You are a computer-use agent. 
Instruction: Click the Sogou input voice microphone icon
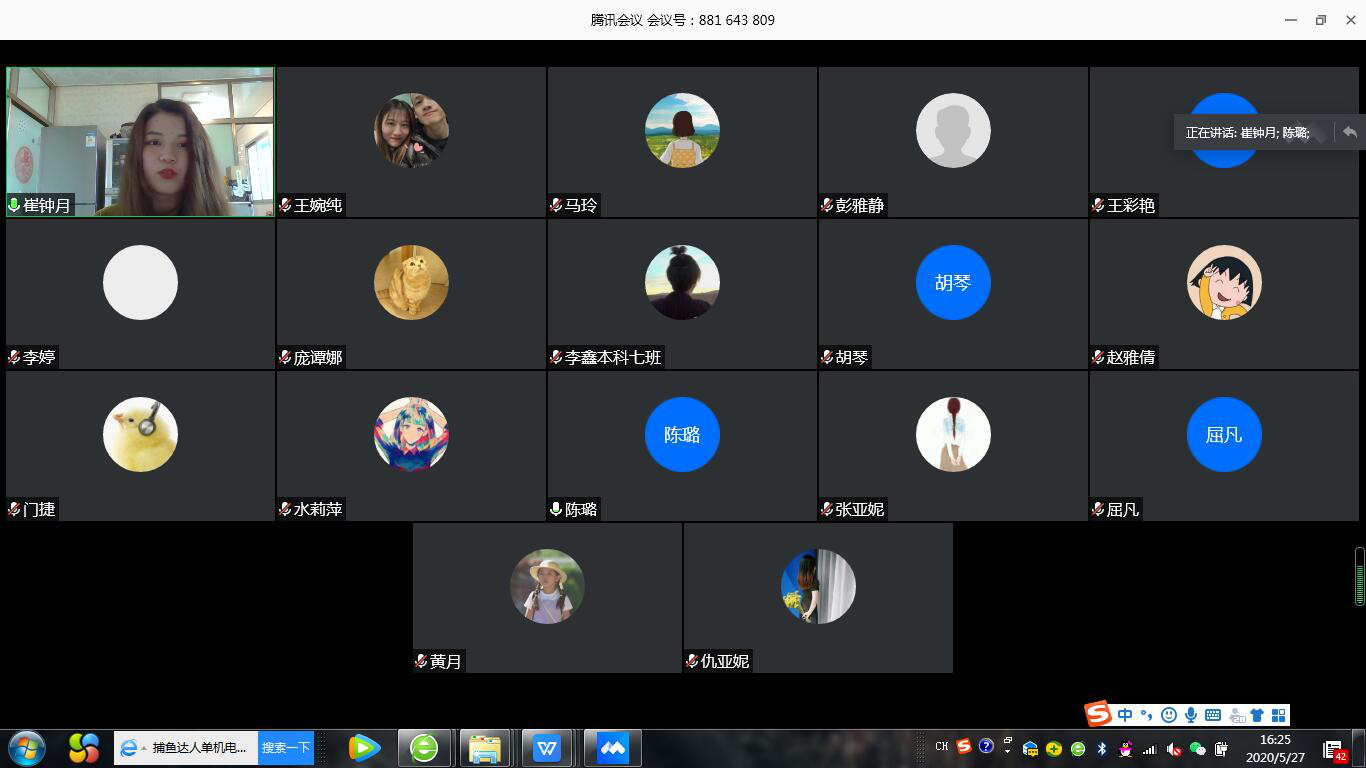coord(1191,715)
